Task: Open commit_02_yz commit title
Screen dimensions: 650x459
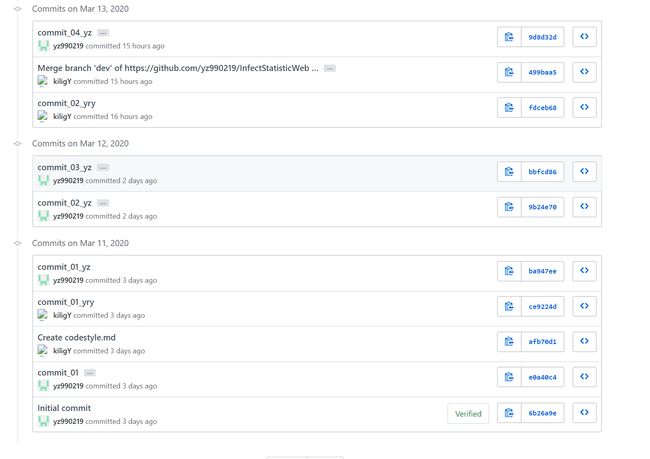Action: pyautogui.click(x=65, y=203)
